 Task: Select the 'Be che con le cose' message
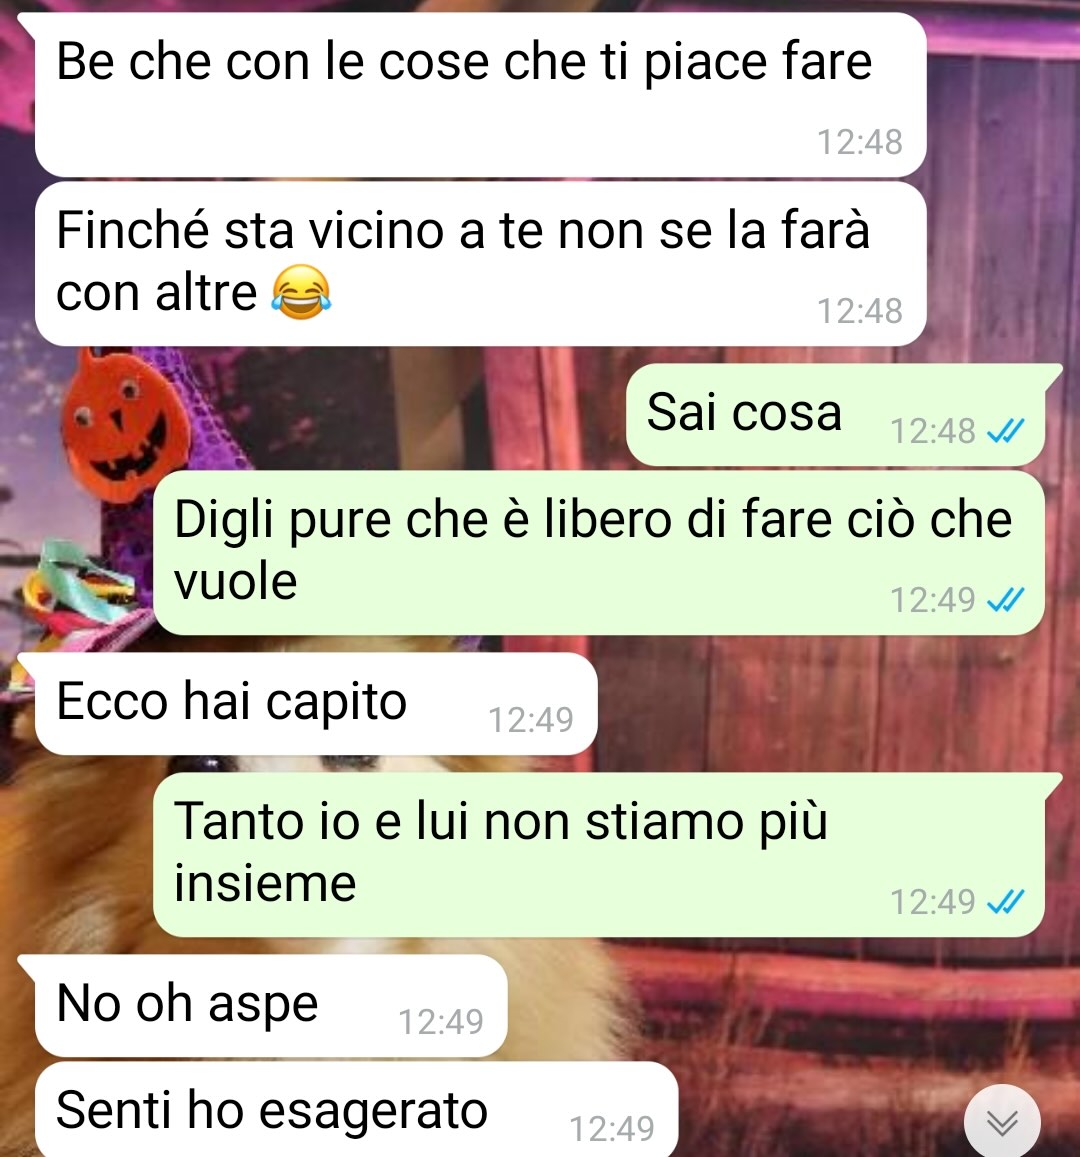click(x=480, y=94)
